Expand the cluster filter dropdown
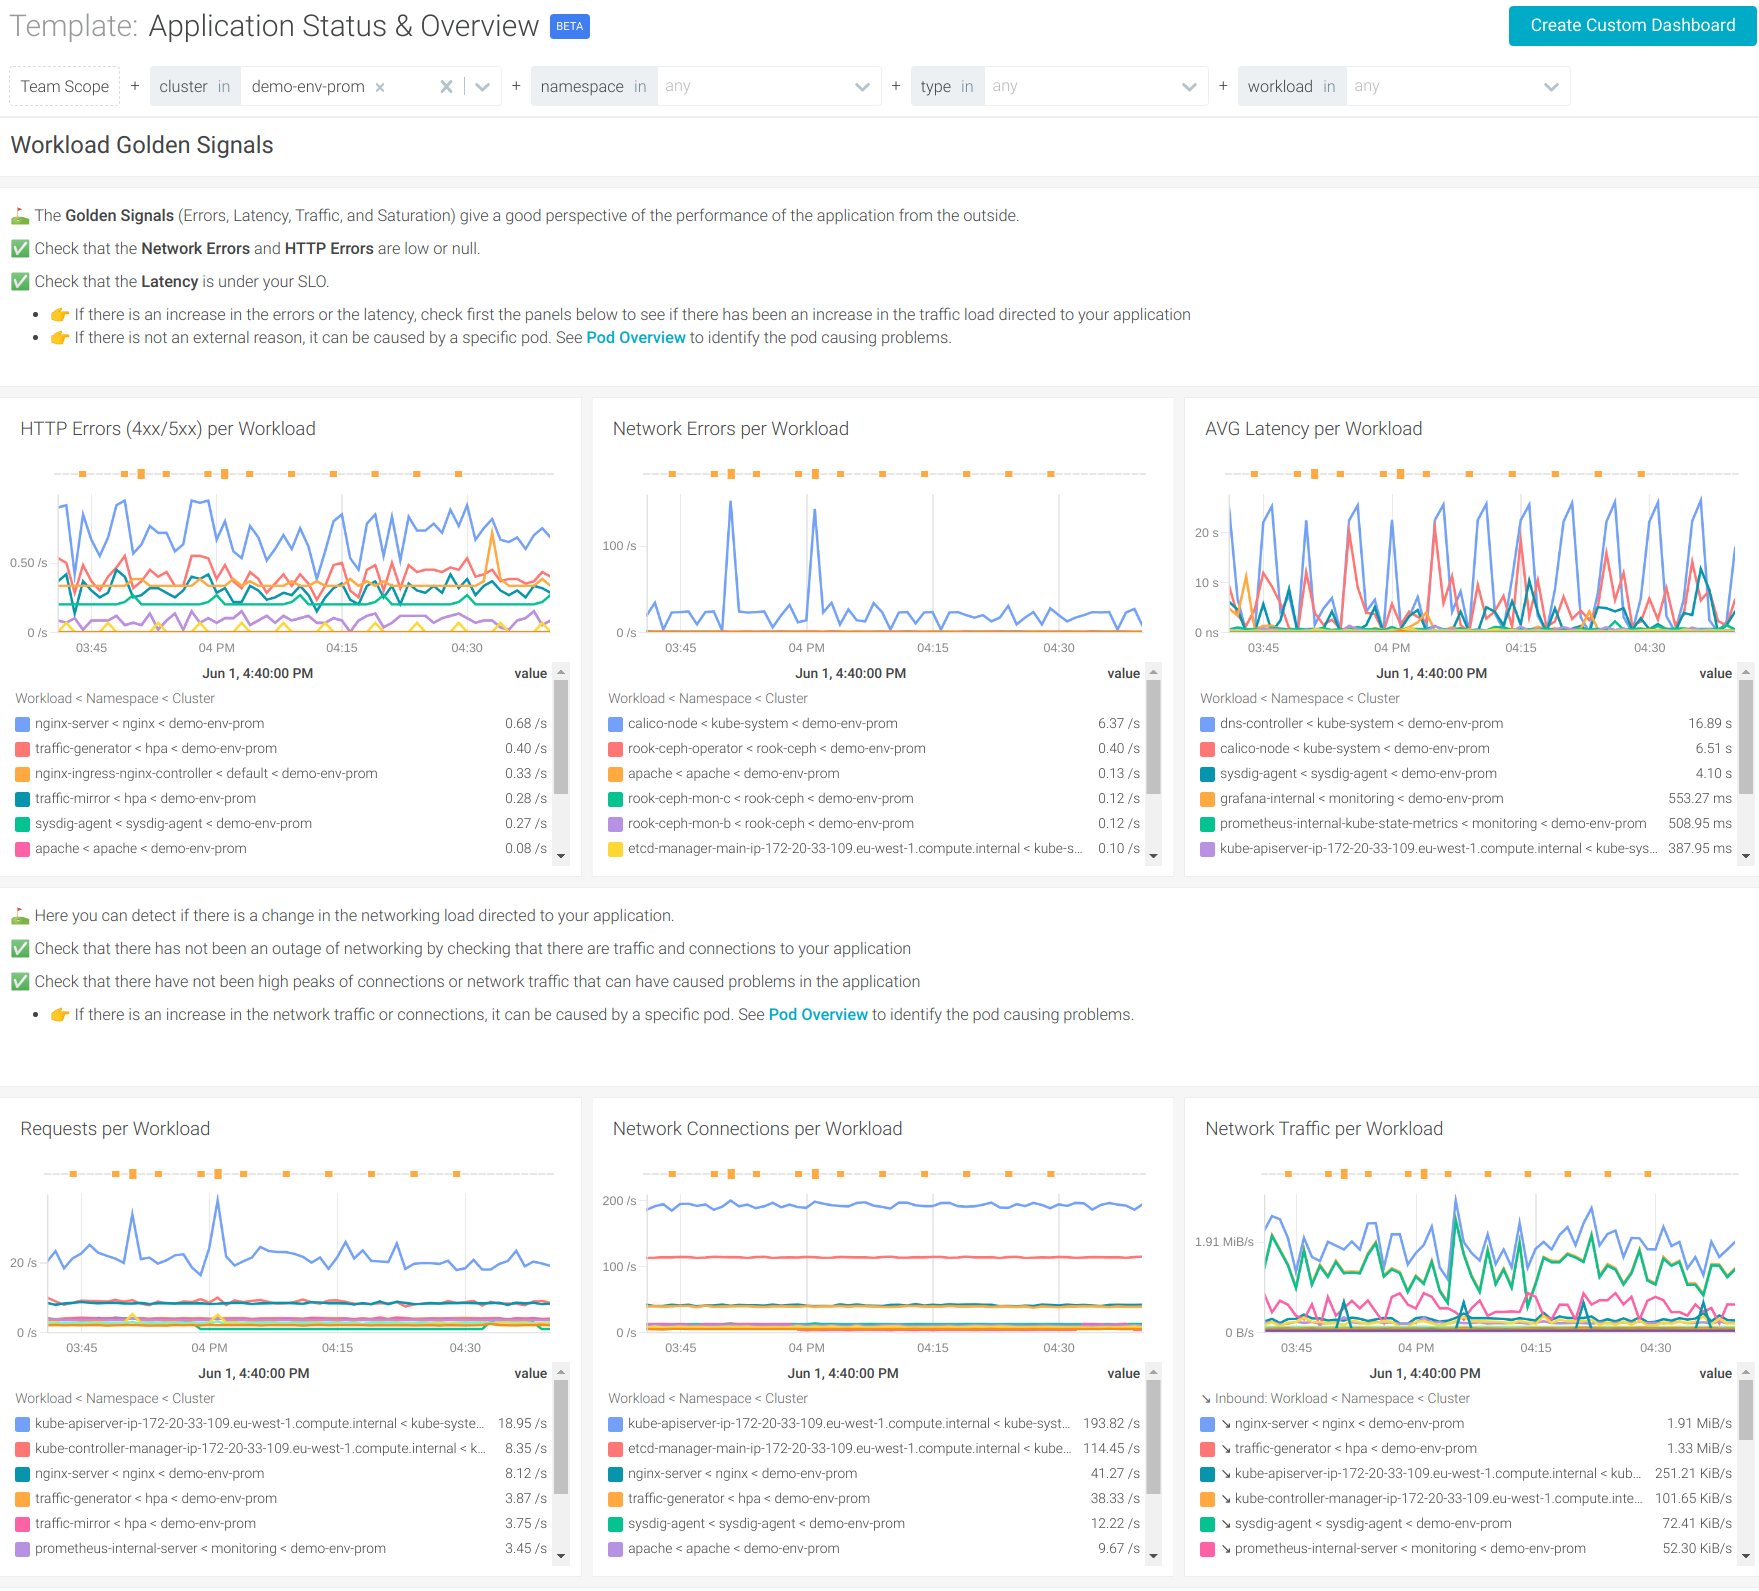The width and height of the screenshot is (1759, 1591). 483,87
